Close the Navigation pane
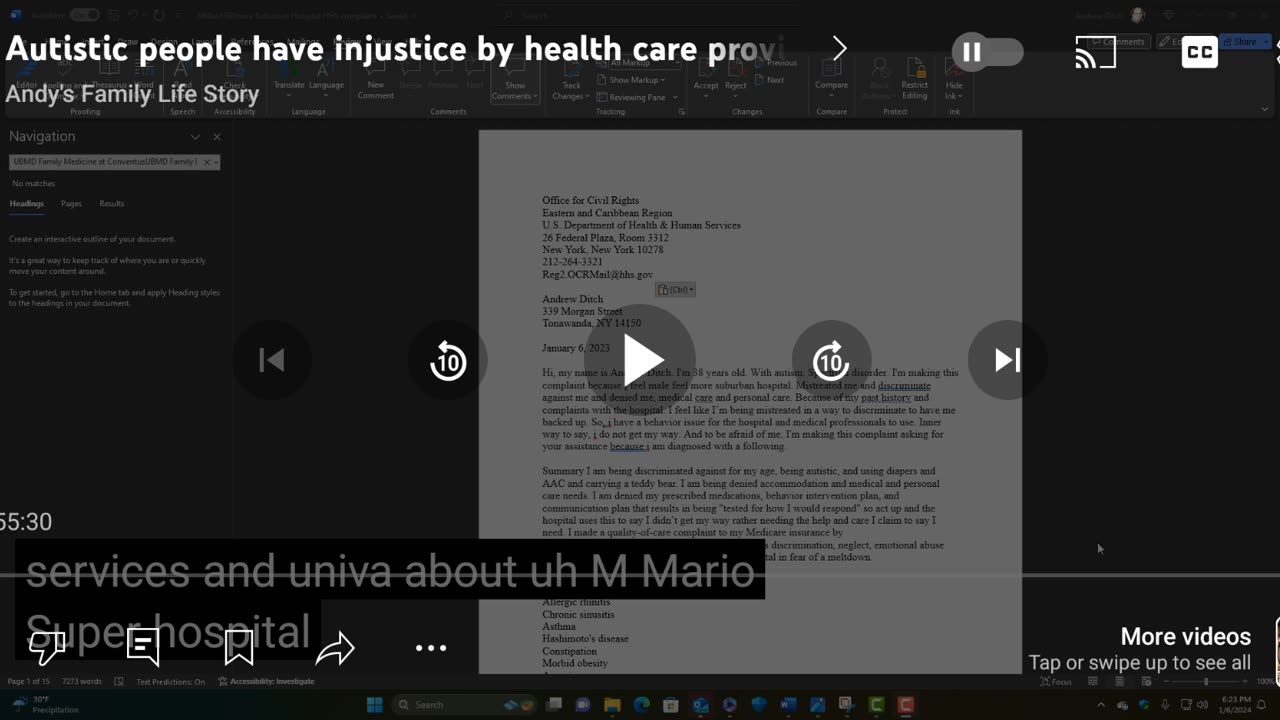1280x720 pixels. click(217, 137)
